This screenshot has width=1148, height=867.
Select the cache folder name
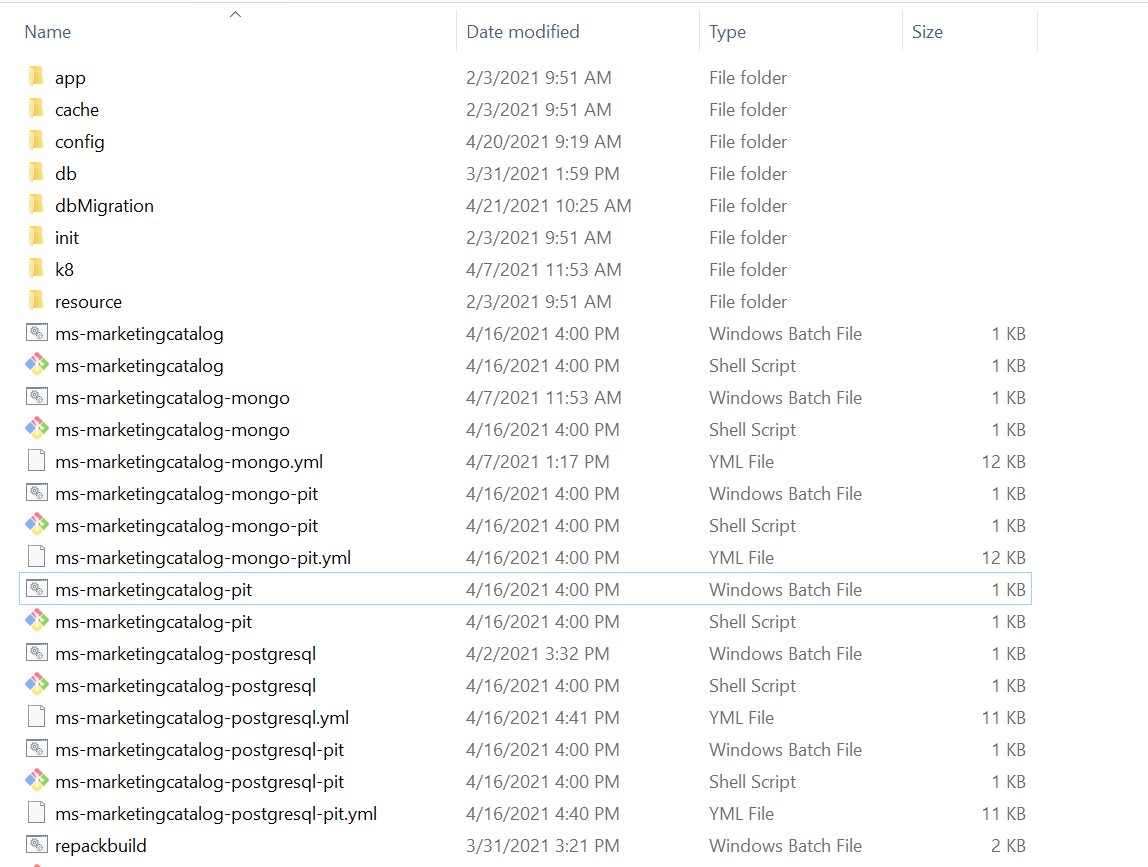click(x=77, y=109)
